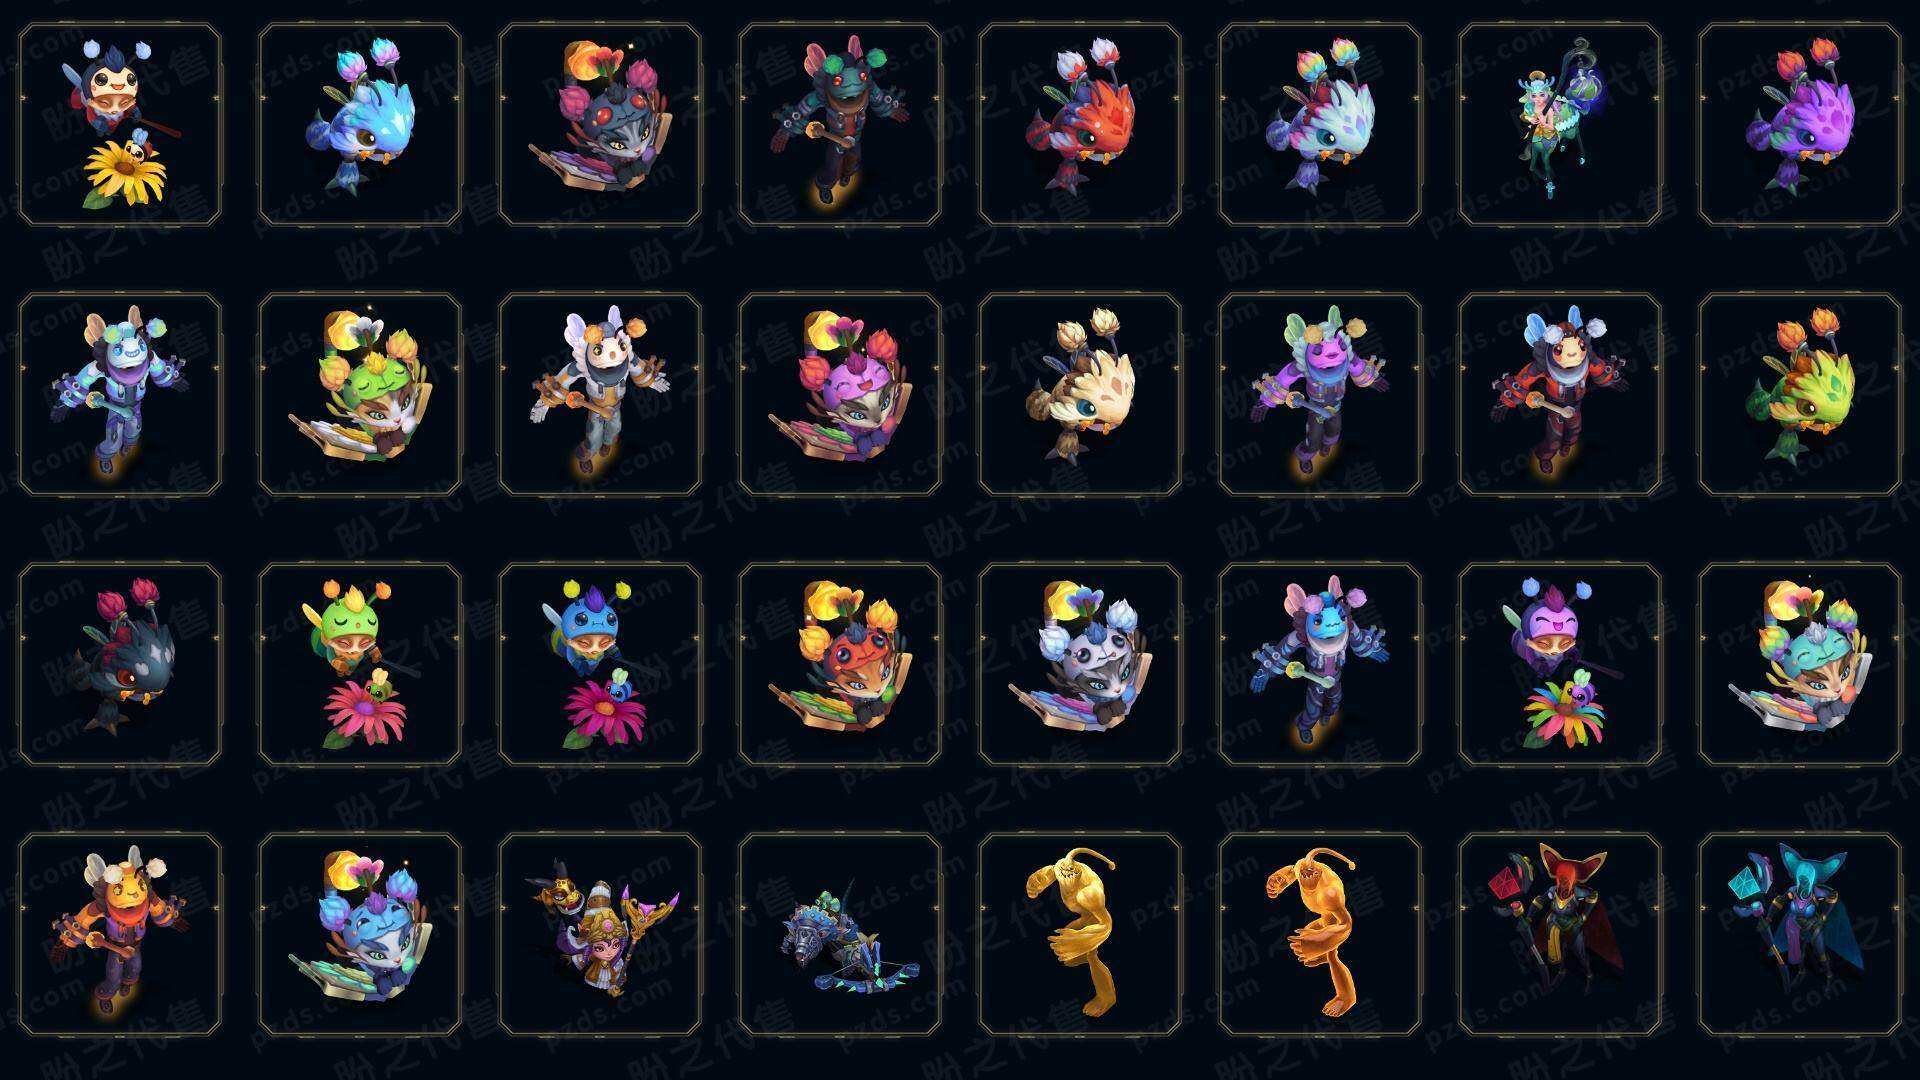Open the armored creature with crossbow
The image size is (1920, 1080).
tap(840, 934)
